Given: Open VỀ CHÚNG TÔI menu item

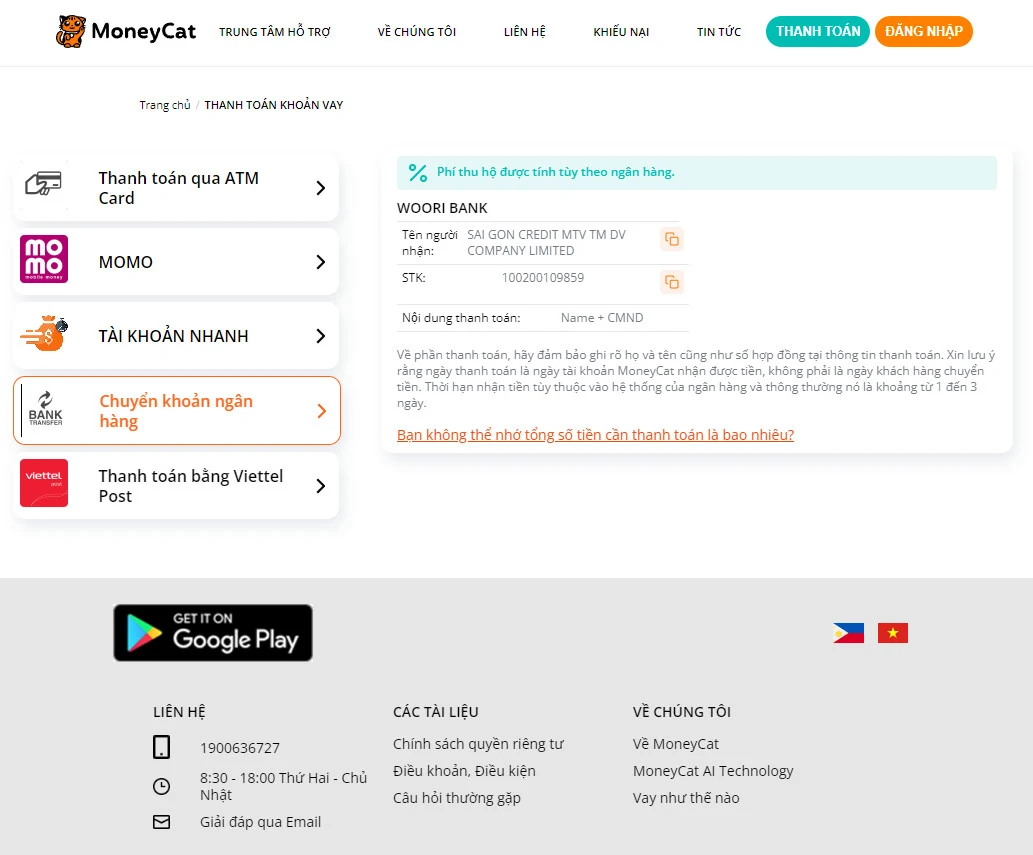Looking at the screenshot, I should point(417,32).
